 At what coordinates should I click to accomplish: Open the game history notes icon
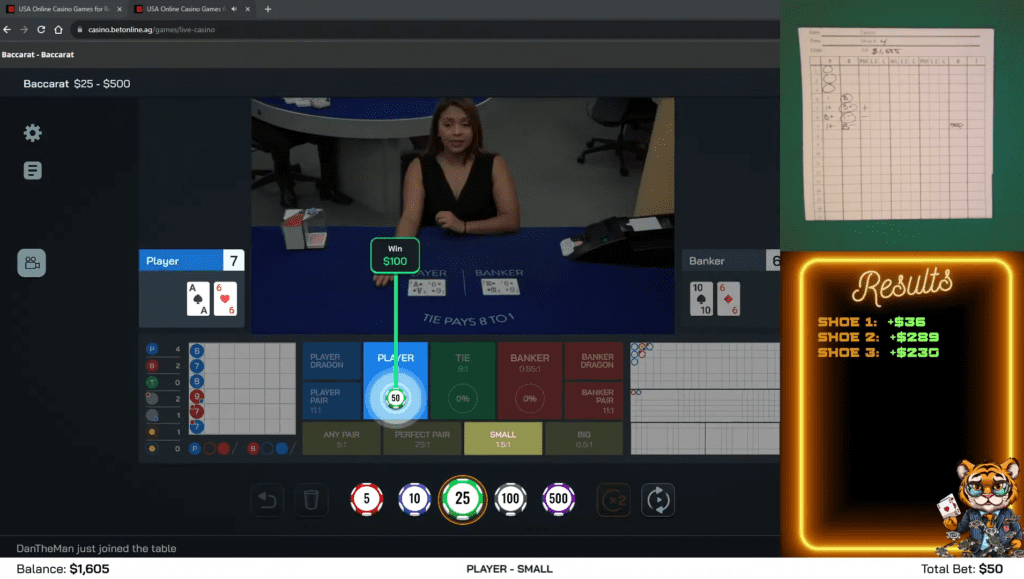pos(32,171)
